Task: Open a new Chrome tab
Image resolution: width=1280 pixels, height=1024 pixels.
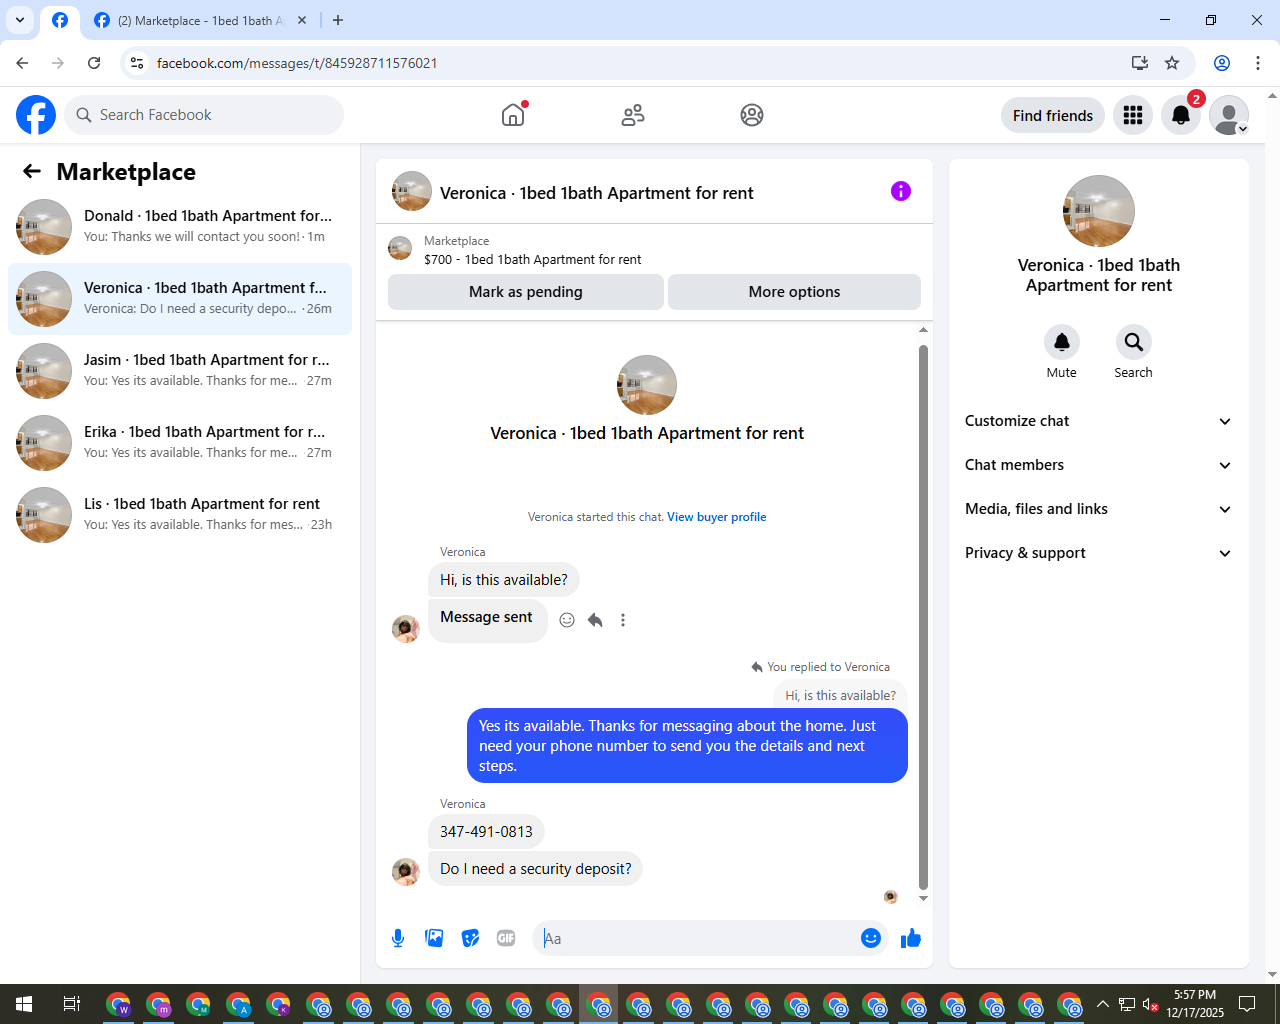Action: [338, 20]
